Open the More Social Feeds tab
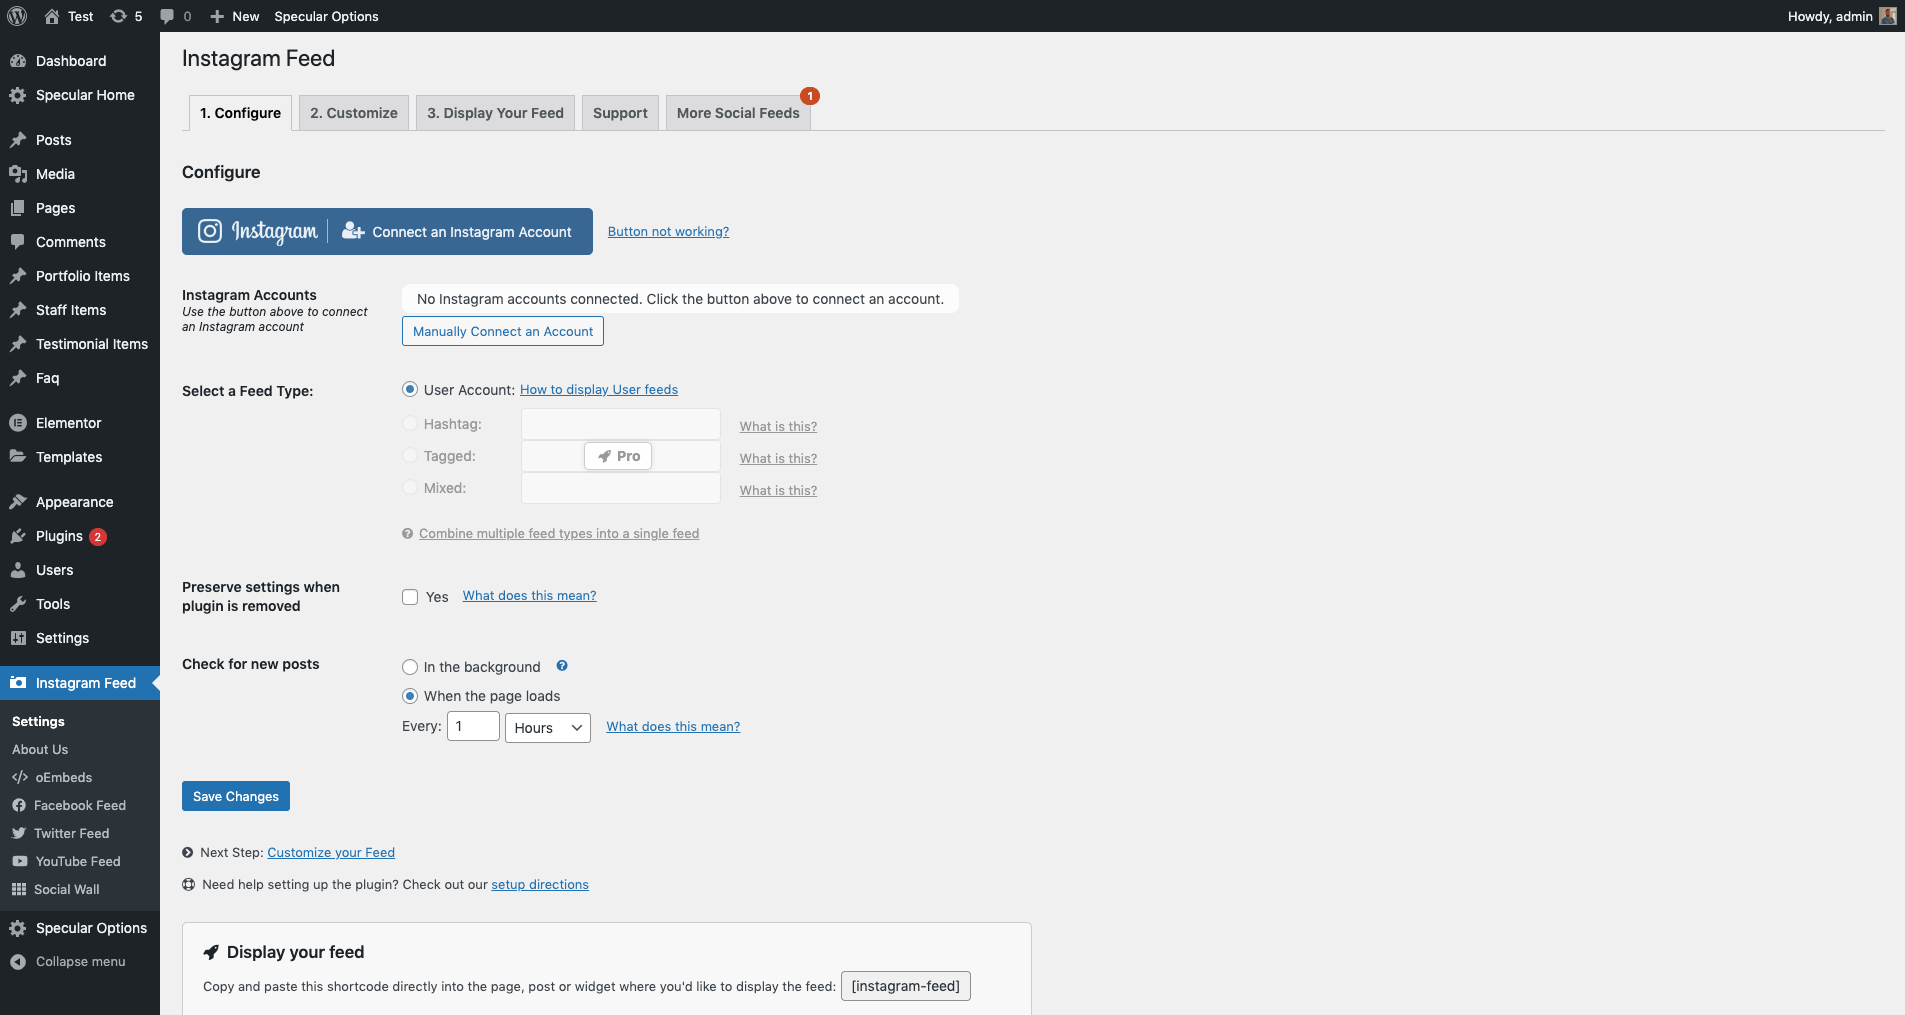This screenshot has width=1905, height=1015. [738, 113]
